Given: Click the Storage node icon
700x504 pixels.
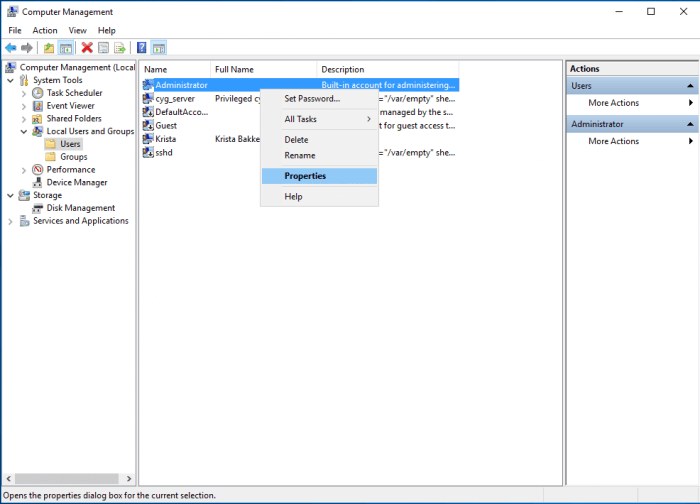Looking at the screenshot, I should 24,195.
